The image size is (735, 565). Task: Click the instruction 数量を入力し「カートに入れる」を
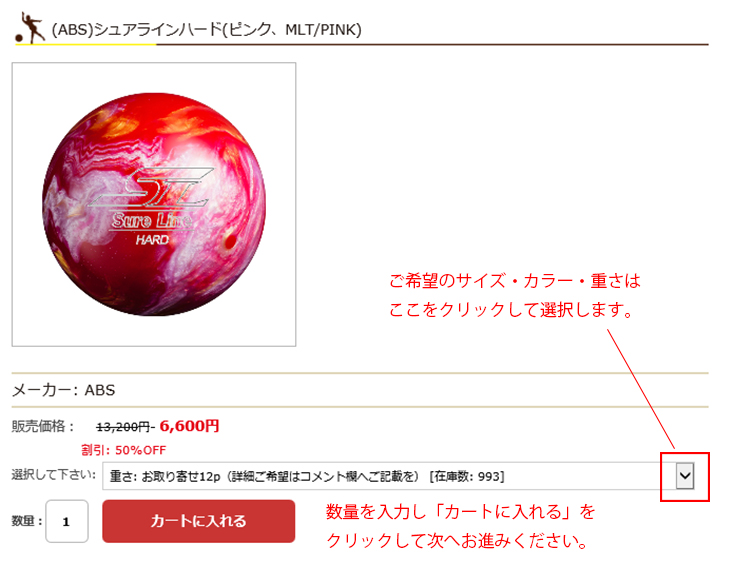pos(461,512)
